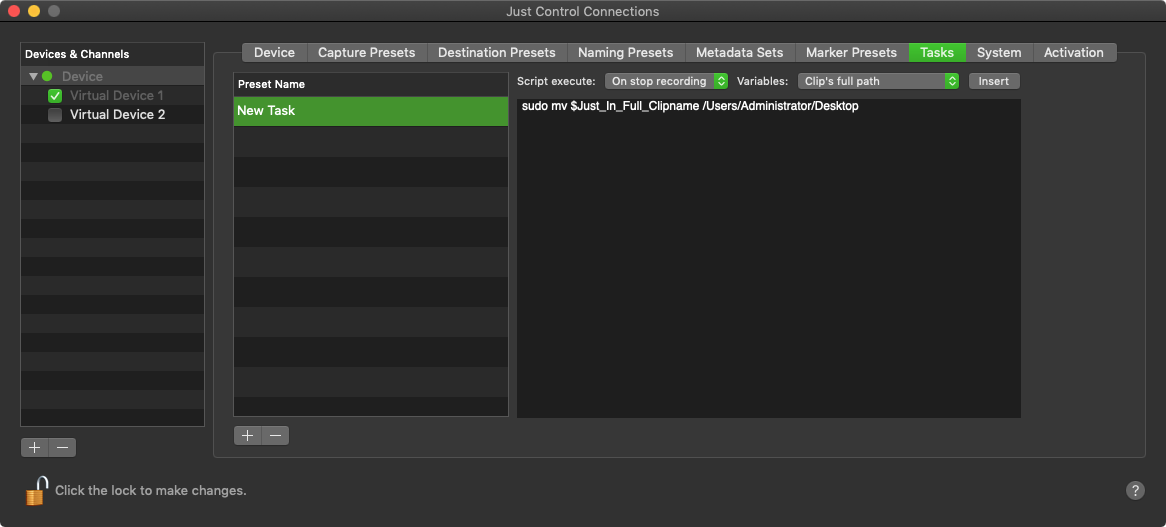Click into the script text editor
Image resolution: width=1166 pixels, height=527 pixels.
click(768, 258)
